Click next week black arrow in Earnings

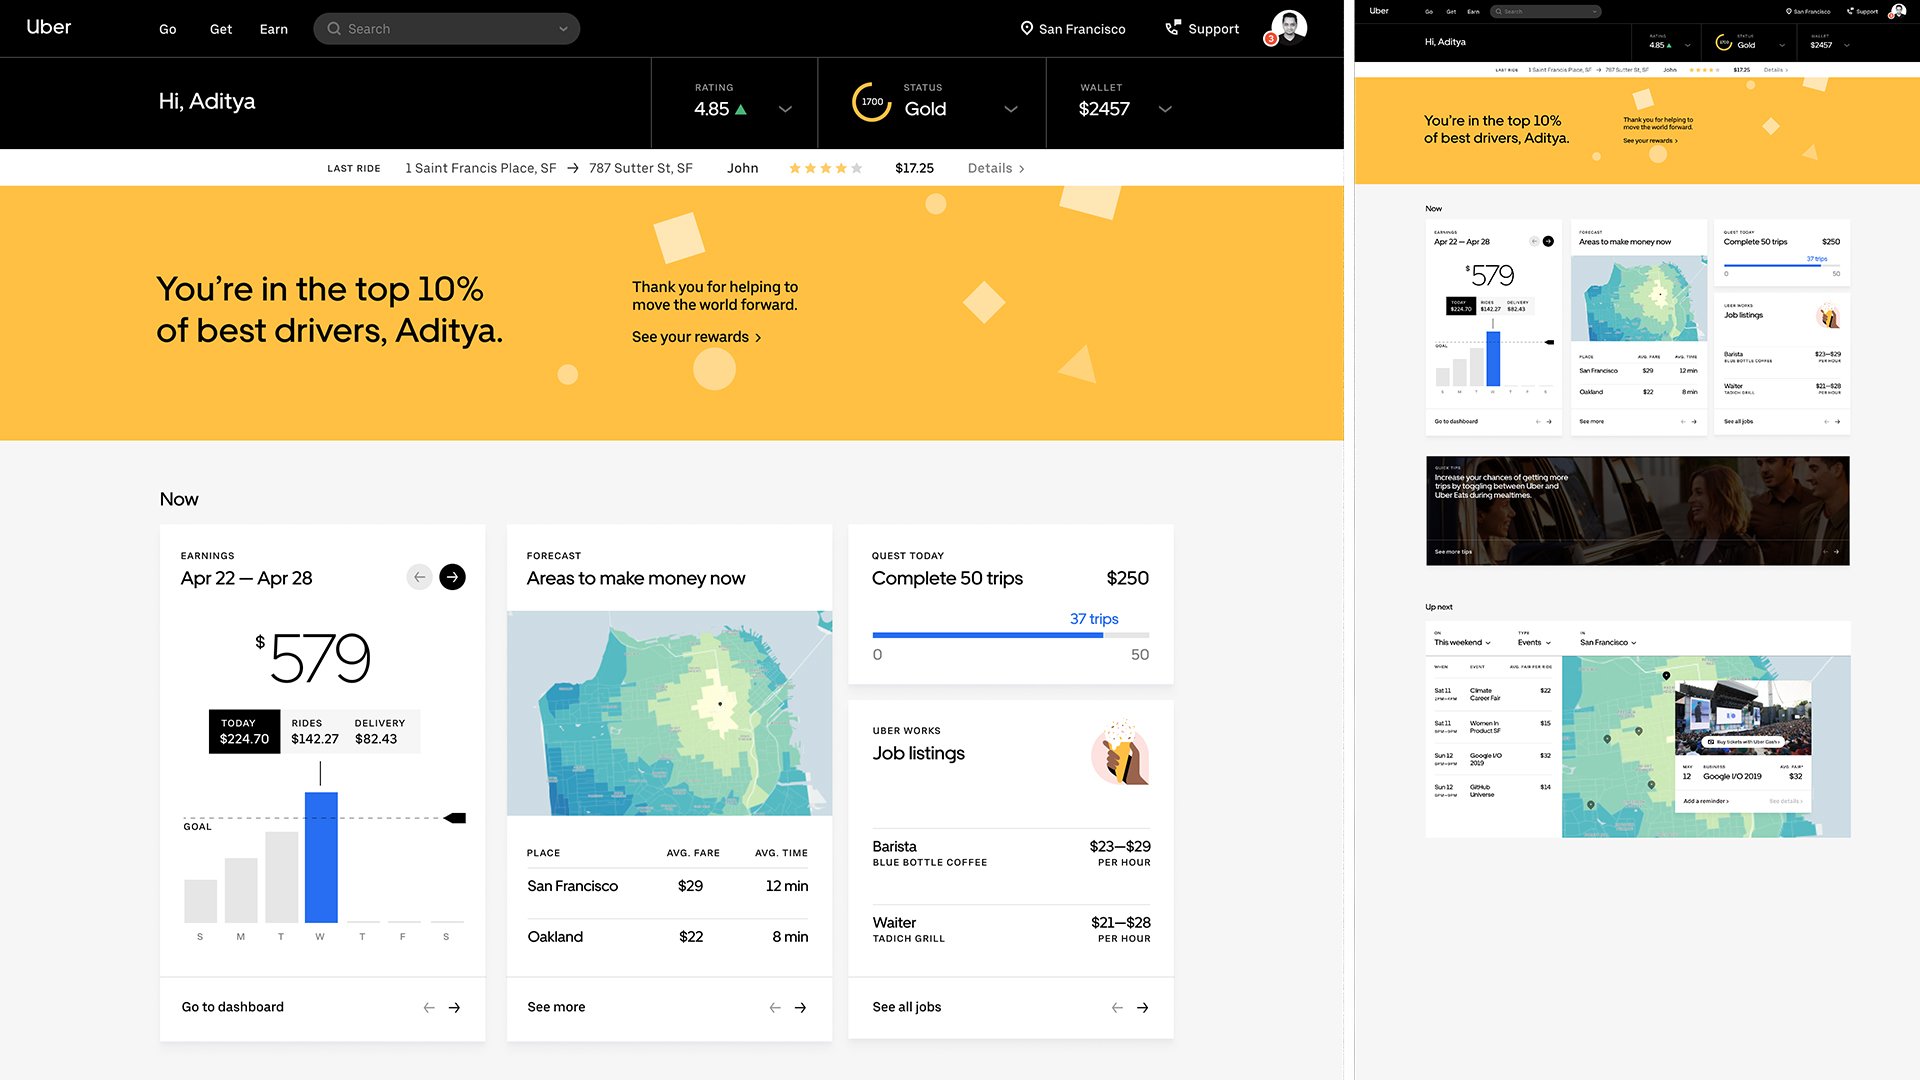pos(453,577)
